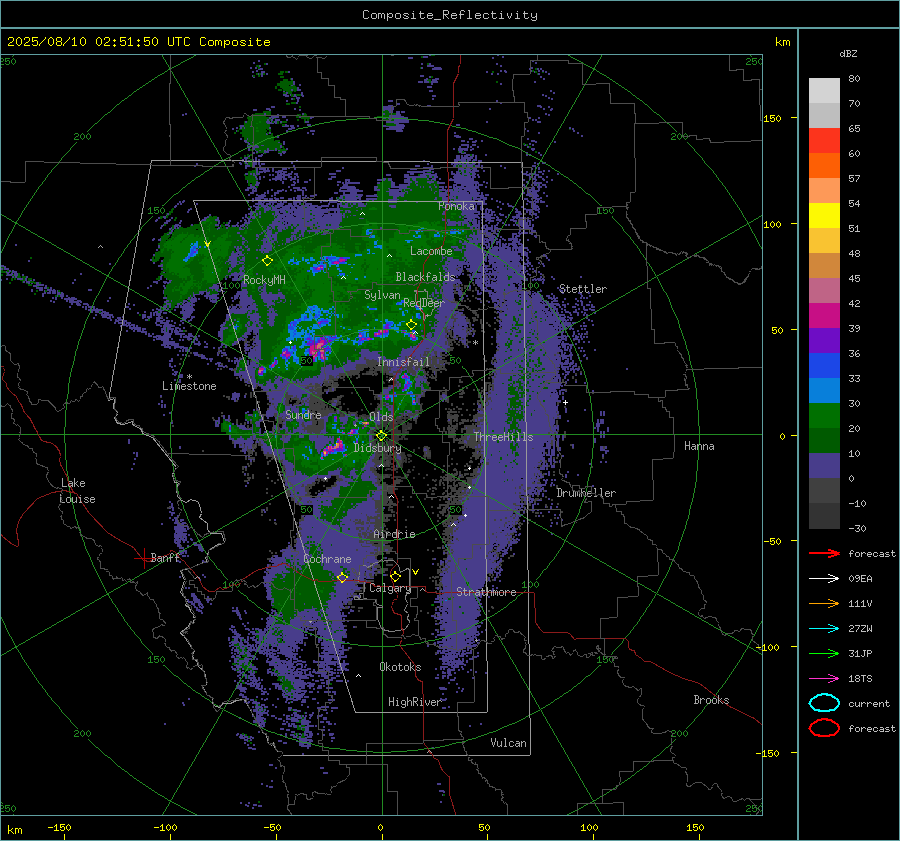
Task: Select the green 31JP arrow legend entry
Action: click(x=824, y=653)
